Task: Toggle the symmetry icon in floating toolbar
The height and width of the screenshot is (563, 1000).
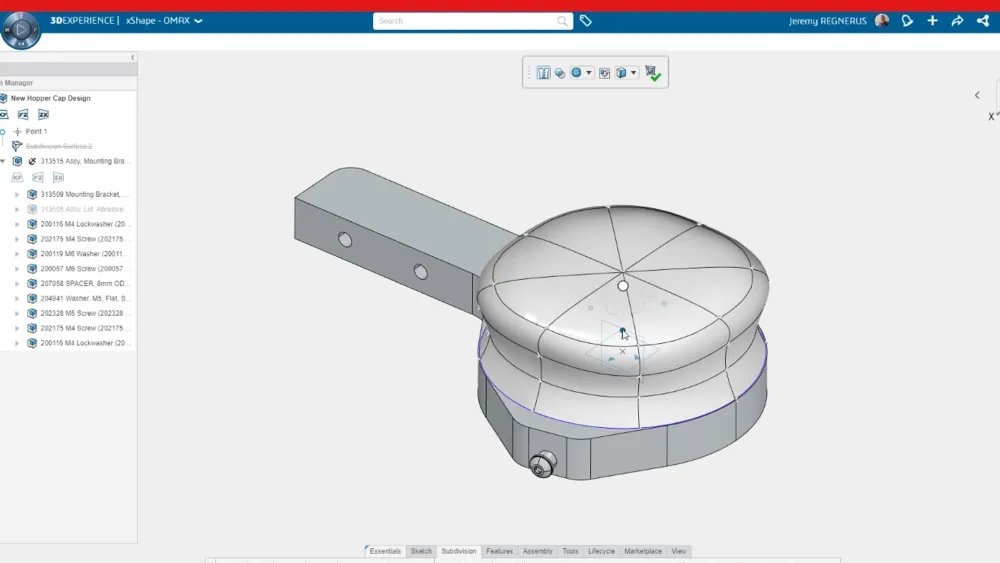Action: click(543, 73)
